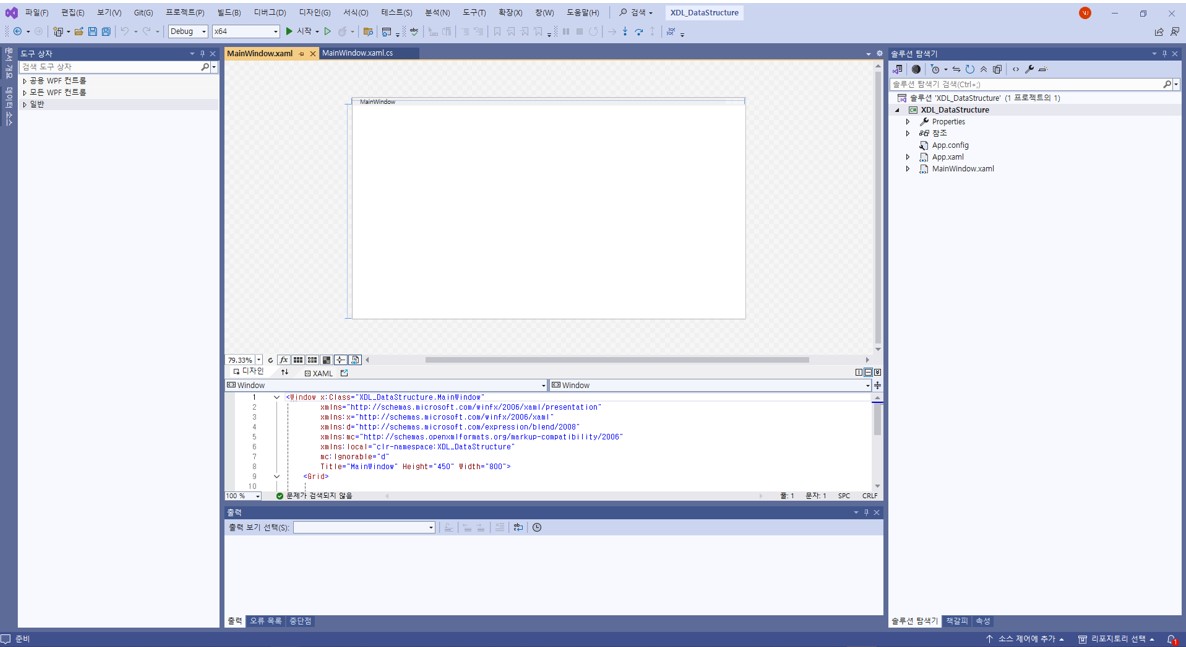Viewport: 1186px width, 647px height.
Task: Click Solution Explorer's wrench Properties icon
Action: point(1029,70)
